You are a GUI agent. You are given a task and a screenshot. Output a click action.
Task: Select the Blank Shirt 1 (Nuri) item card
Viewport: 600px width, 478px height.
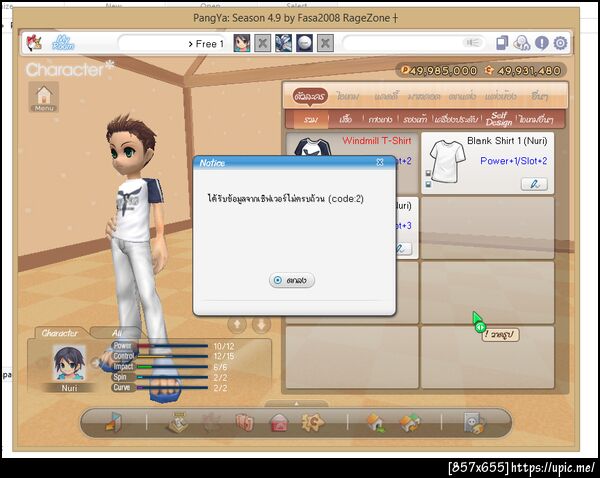488,163
